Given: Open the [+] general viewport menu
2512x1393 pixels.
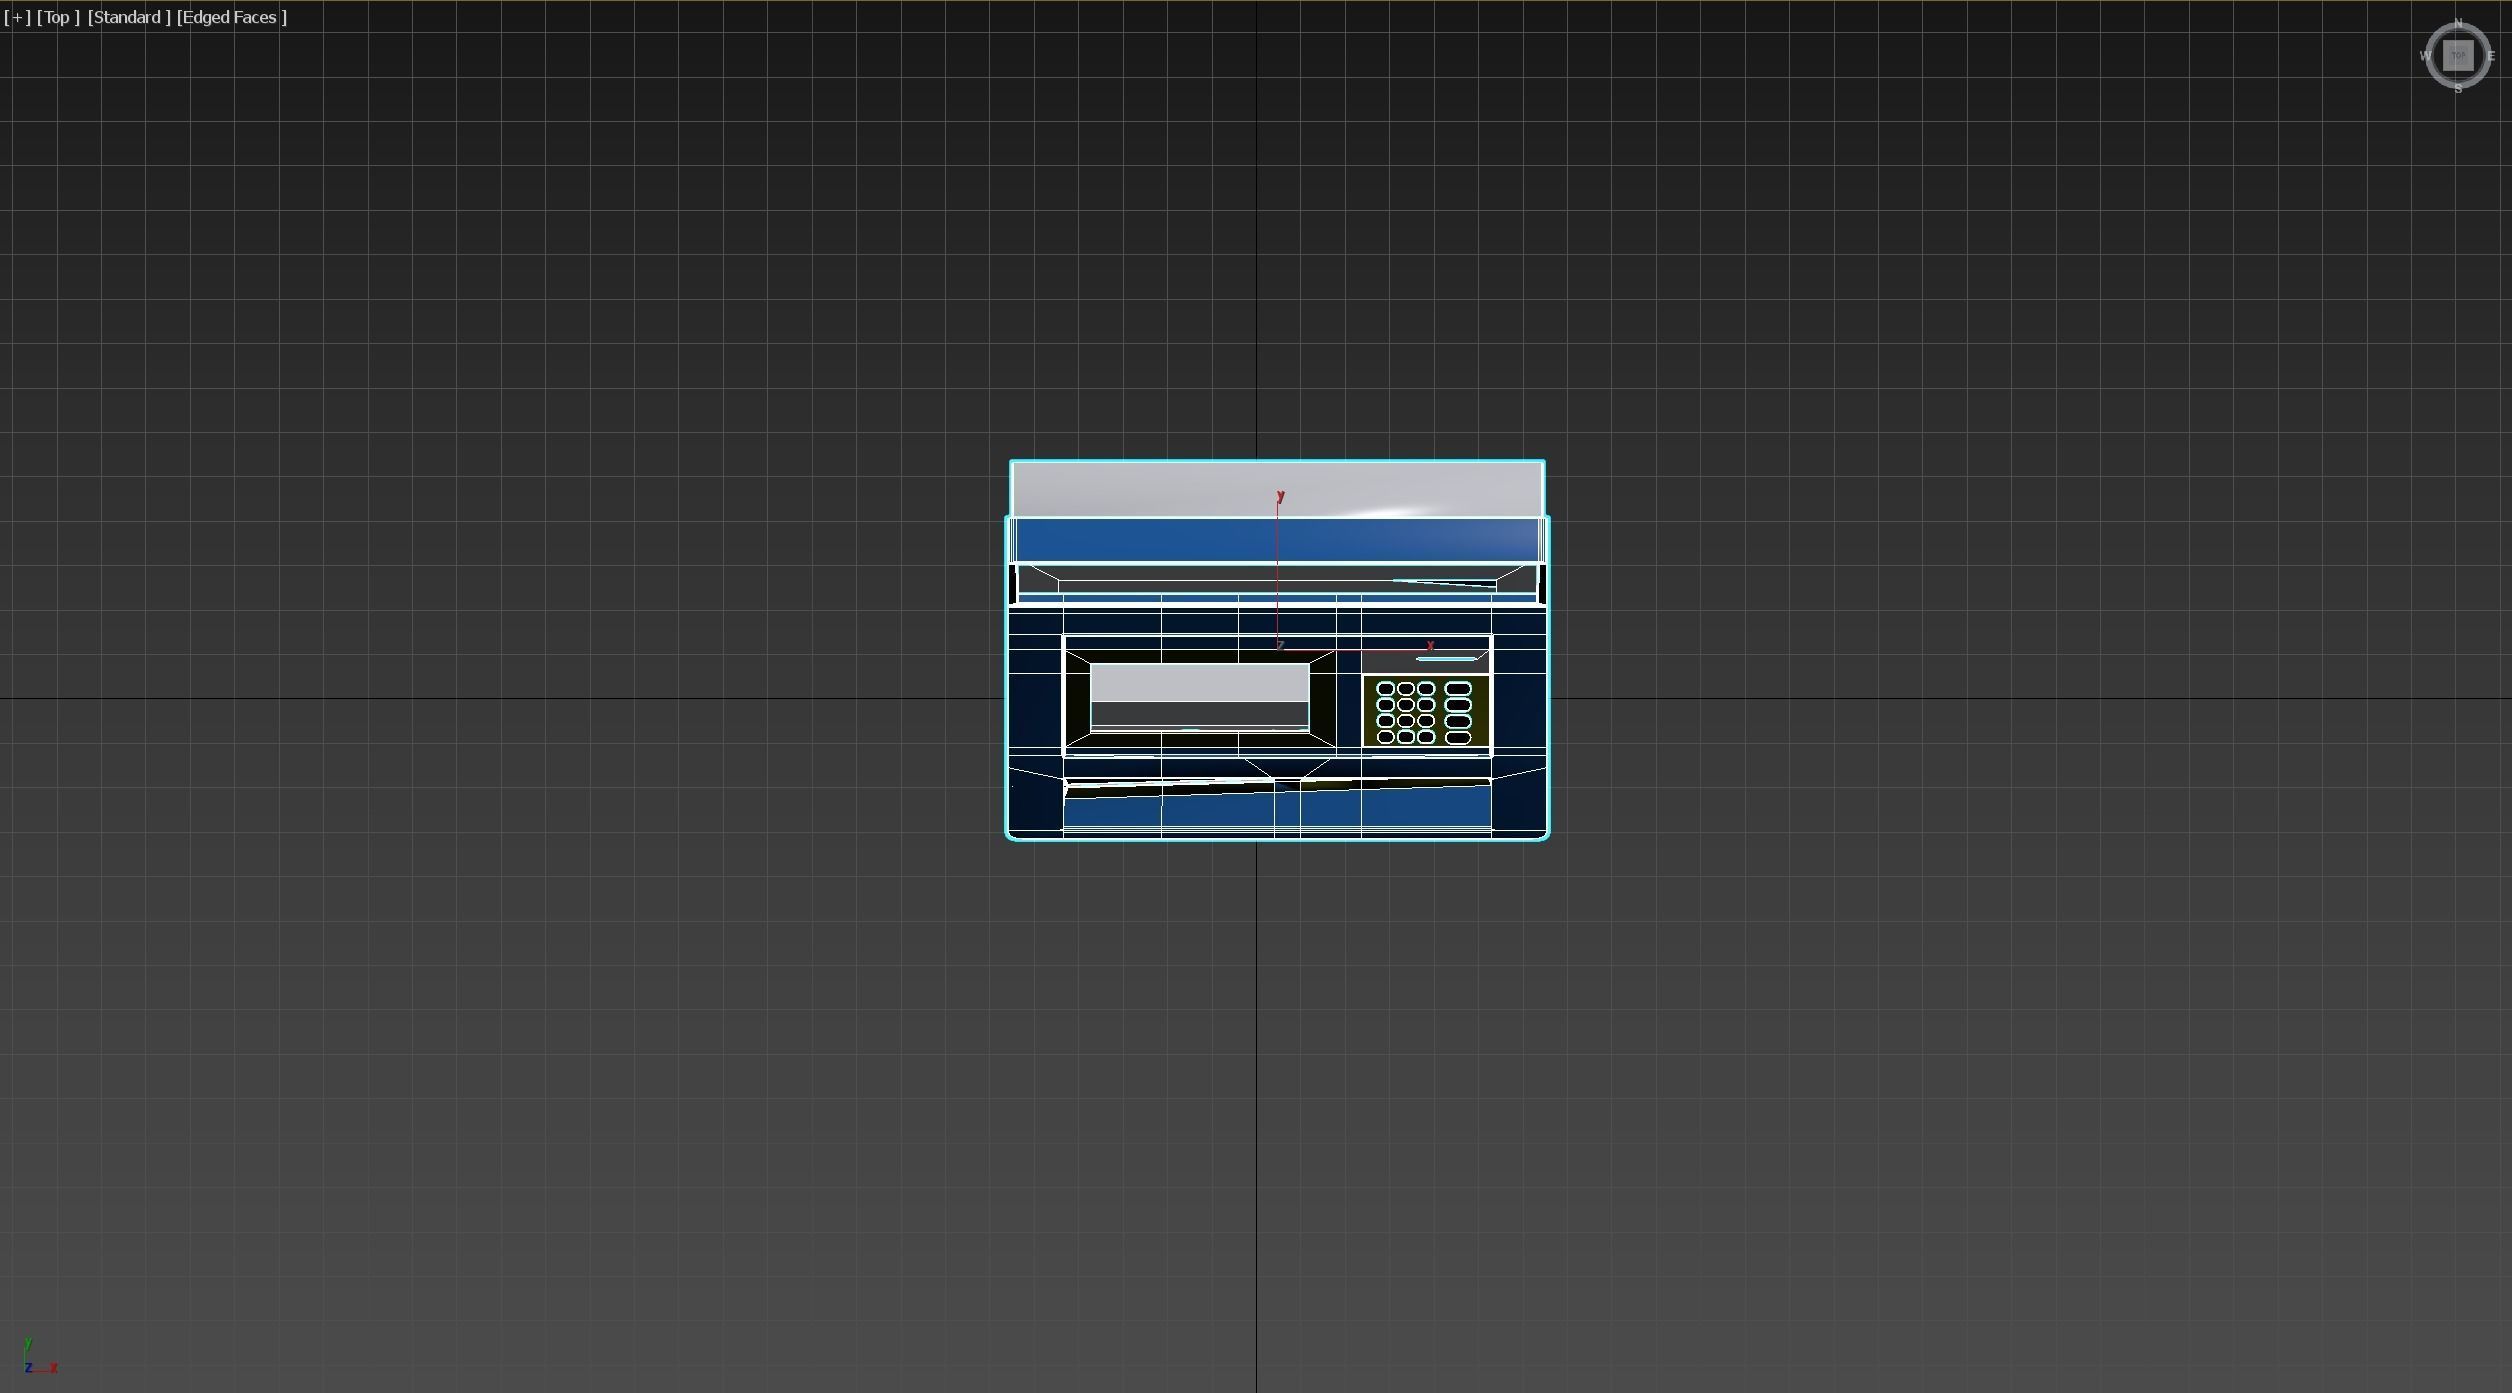Looking at the screenshot, I should pos(17,17).
